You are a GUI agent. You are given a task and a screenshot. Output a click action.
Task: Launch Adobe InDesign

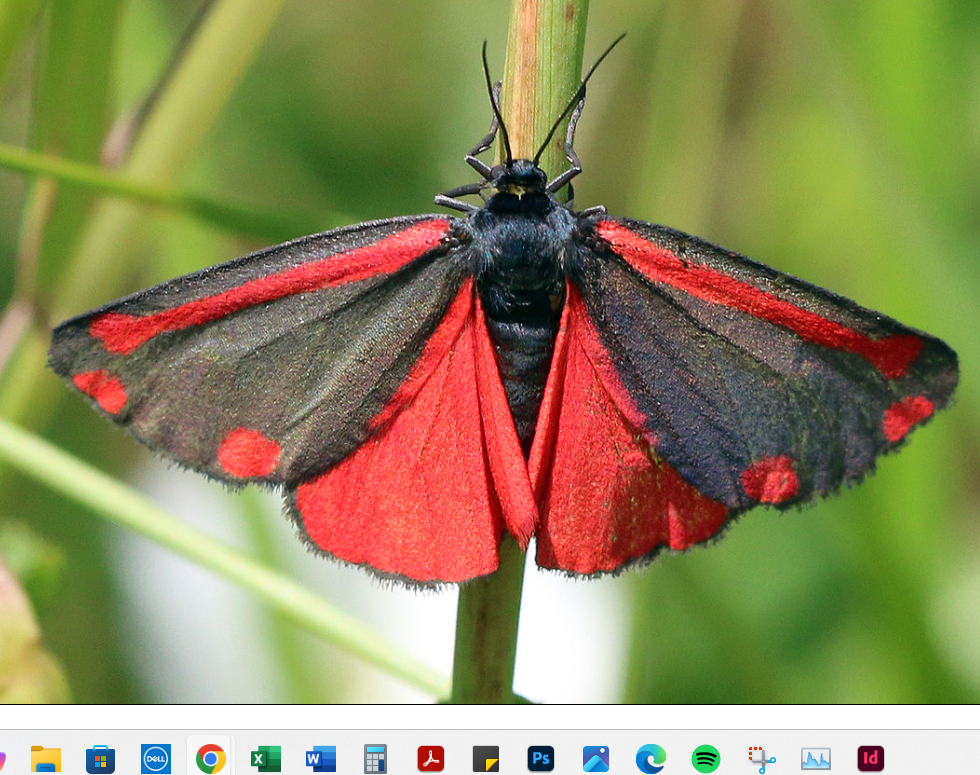pyautogui.click(x=871, y=759)
